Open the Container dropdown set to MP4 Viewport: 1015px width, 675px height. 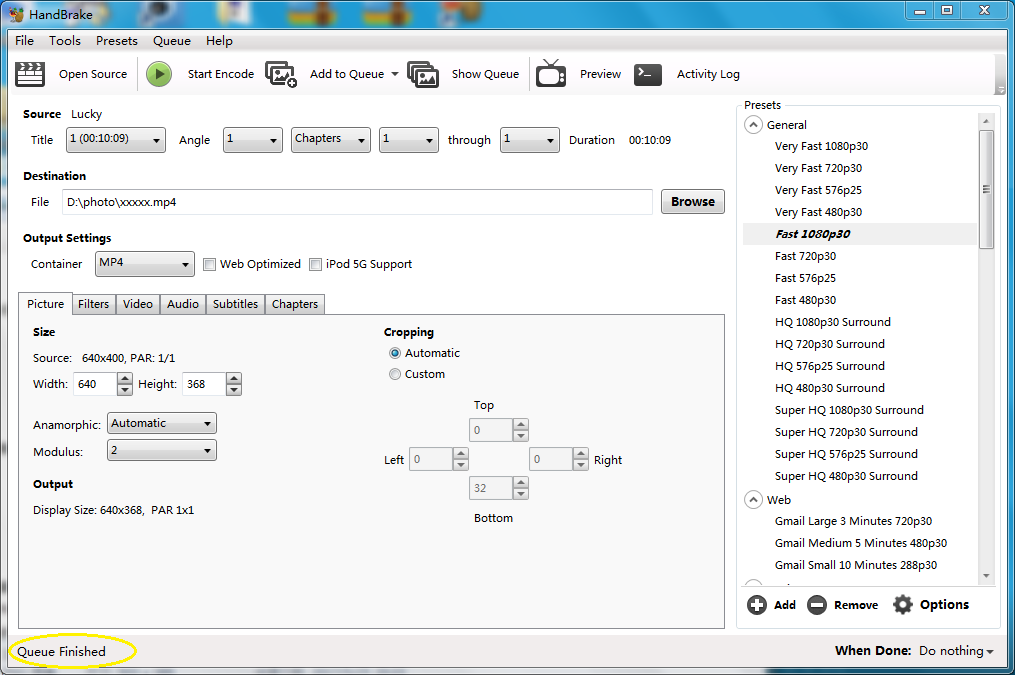pos(144,263)
